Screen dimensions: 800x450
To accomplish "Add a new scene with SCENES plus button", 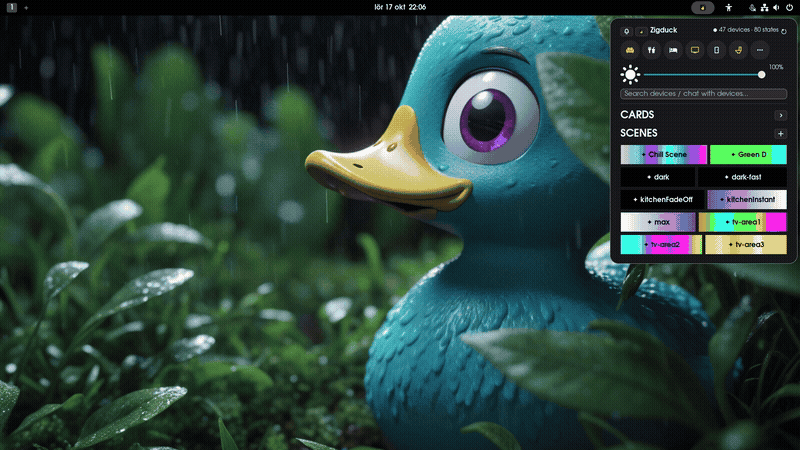I will click(781, 134).
